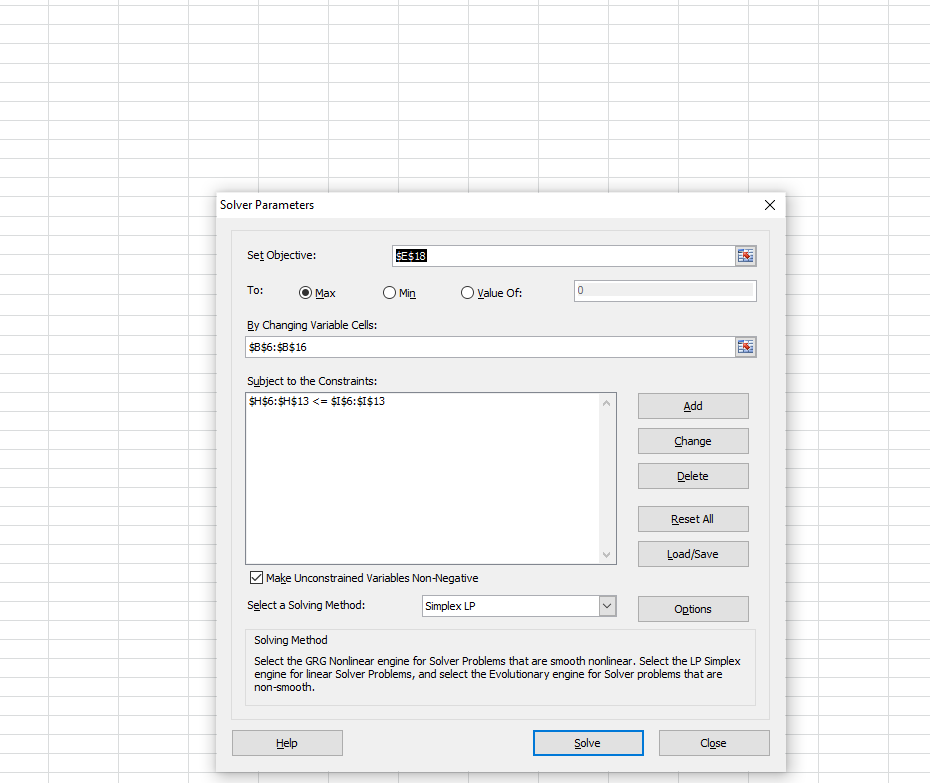Click the Simplex LP combo box

(x=510, y=605)
